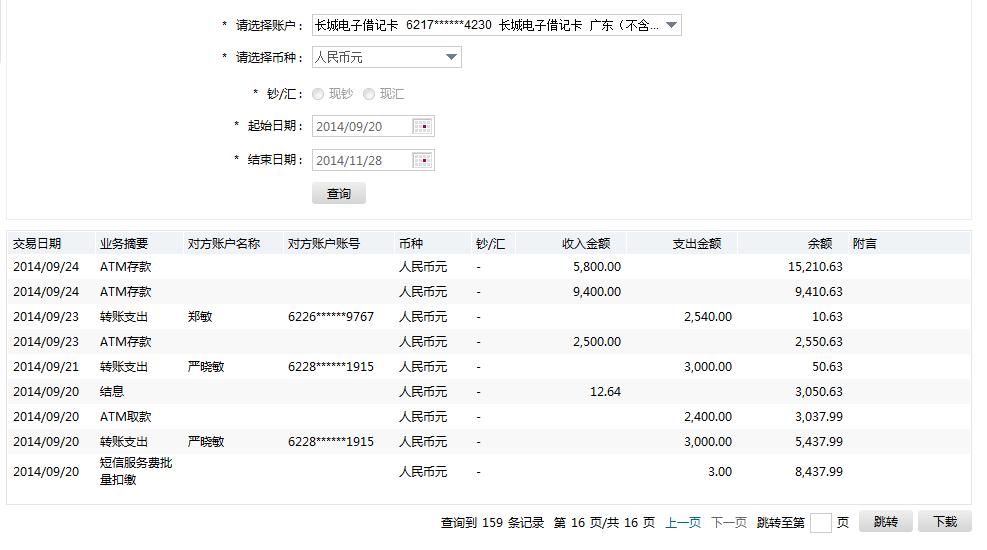The height and width of the screenshot is (550, 987).
Task: Select the balance 50.63
Action: [x=827, y=367]
